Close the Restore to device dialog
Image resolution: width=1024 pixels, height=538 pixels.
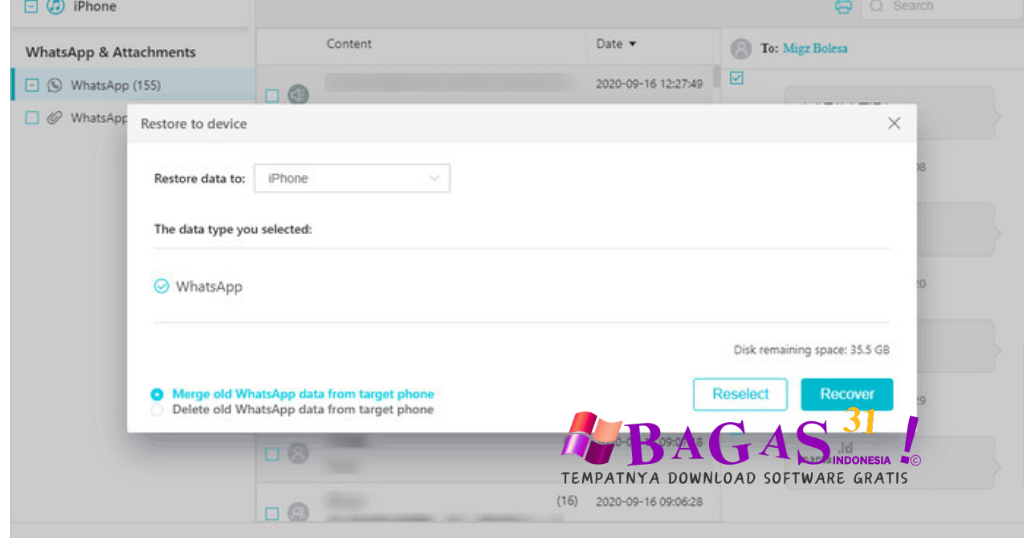894,123
